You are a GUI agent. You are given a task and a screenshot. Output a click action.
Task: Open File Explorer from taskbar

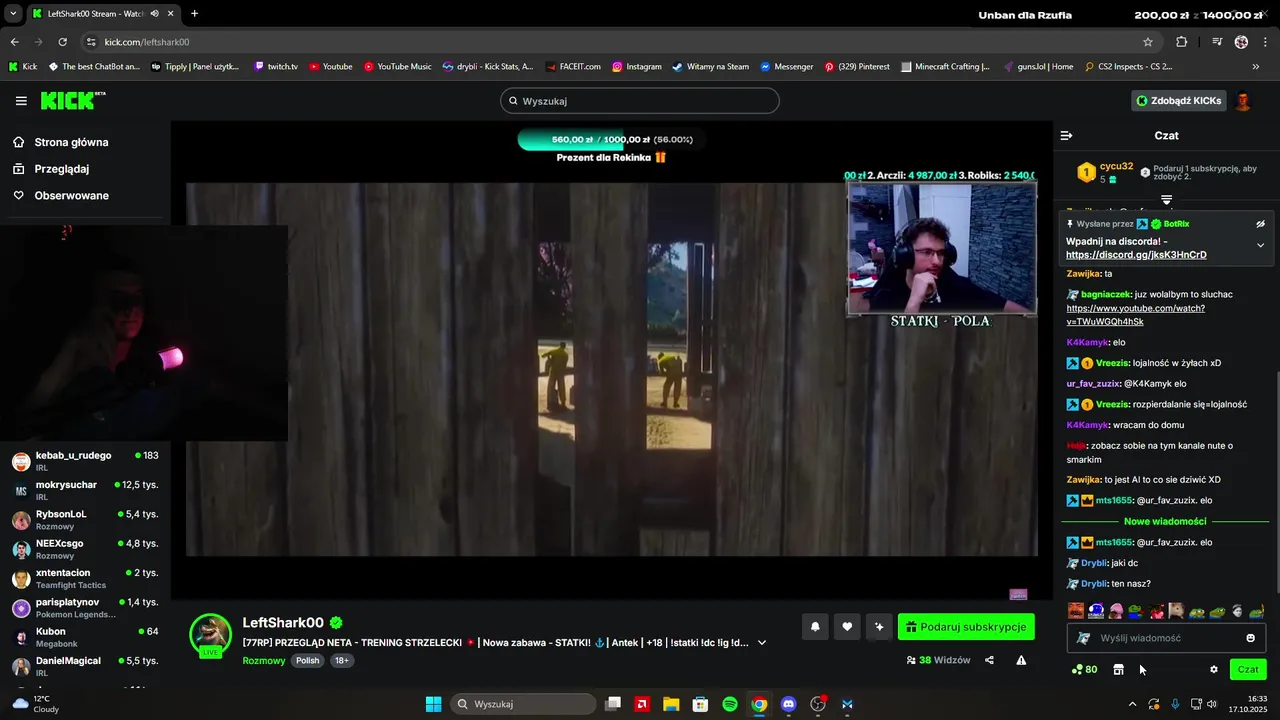click(x=671, y=704)
